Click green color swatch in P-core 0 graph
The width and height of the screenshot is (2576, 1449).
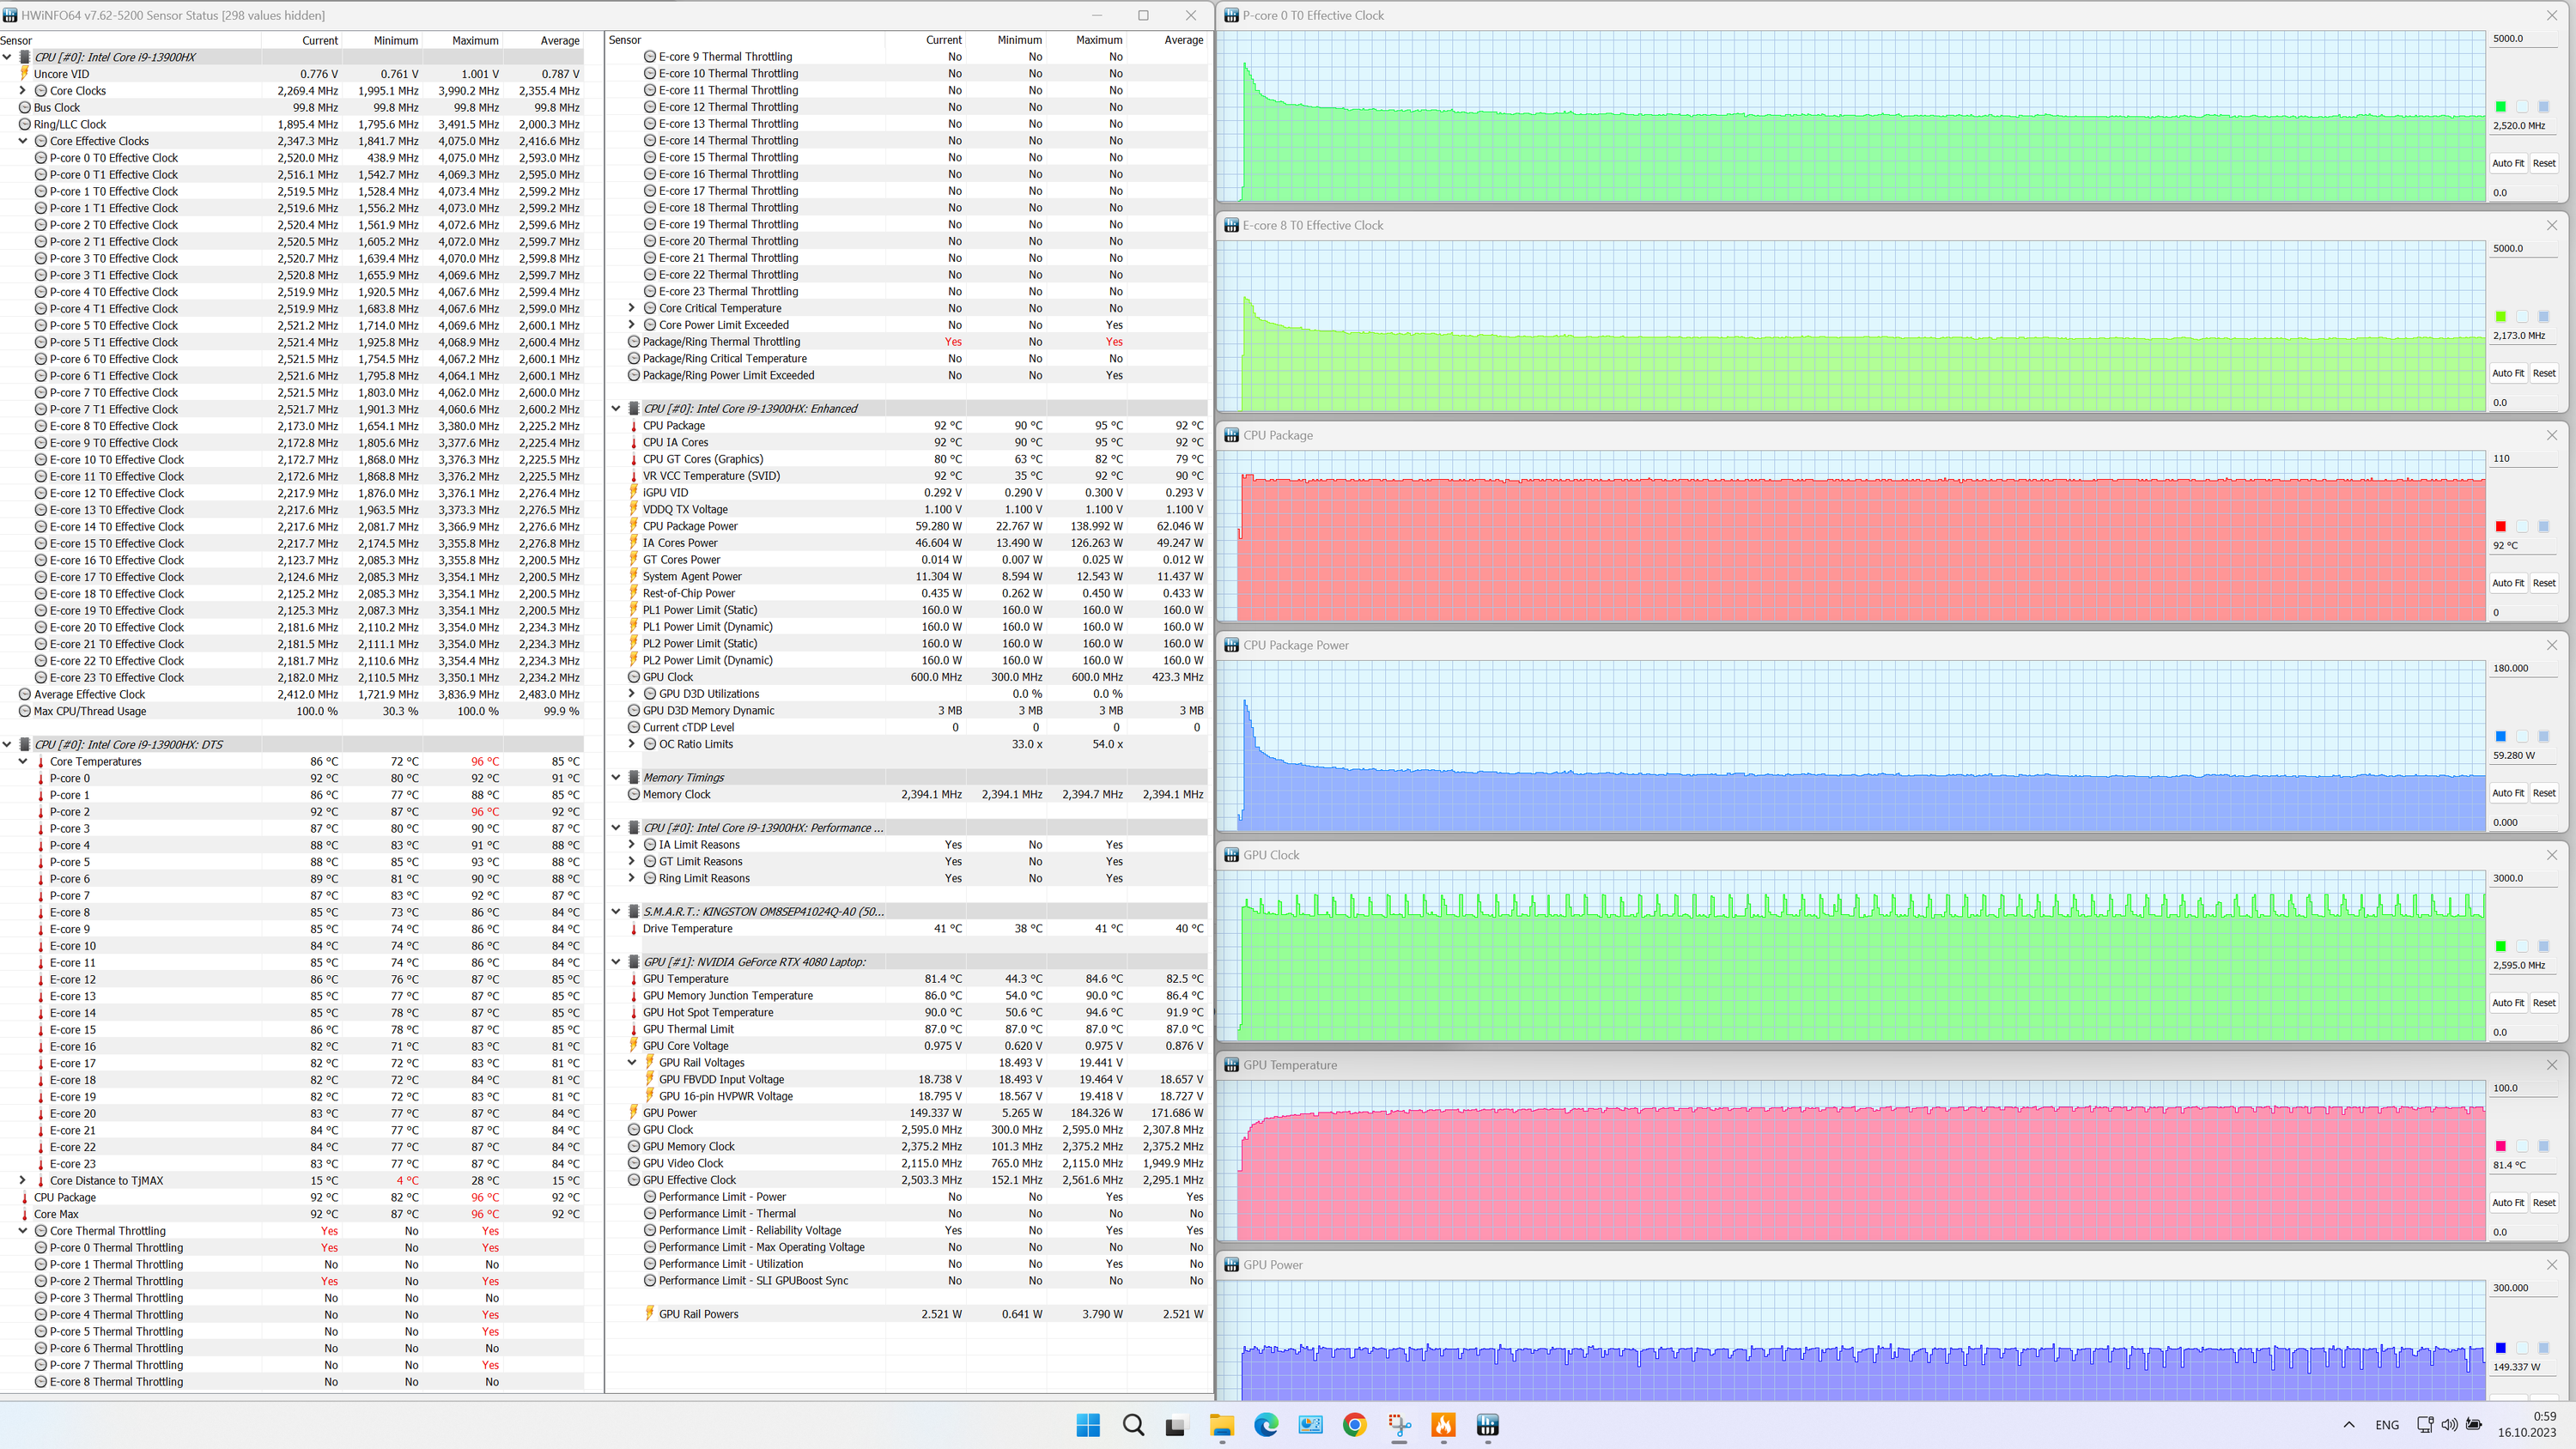click(2500, 107)
